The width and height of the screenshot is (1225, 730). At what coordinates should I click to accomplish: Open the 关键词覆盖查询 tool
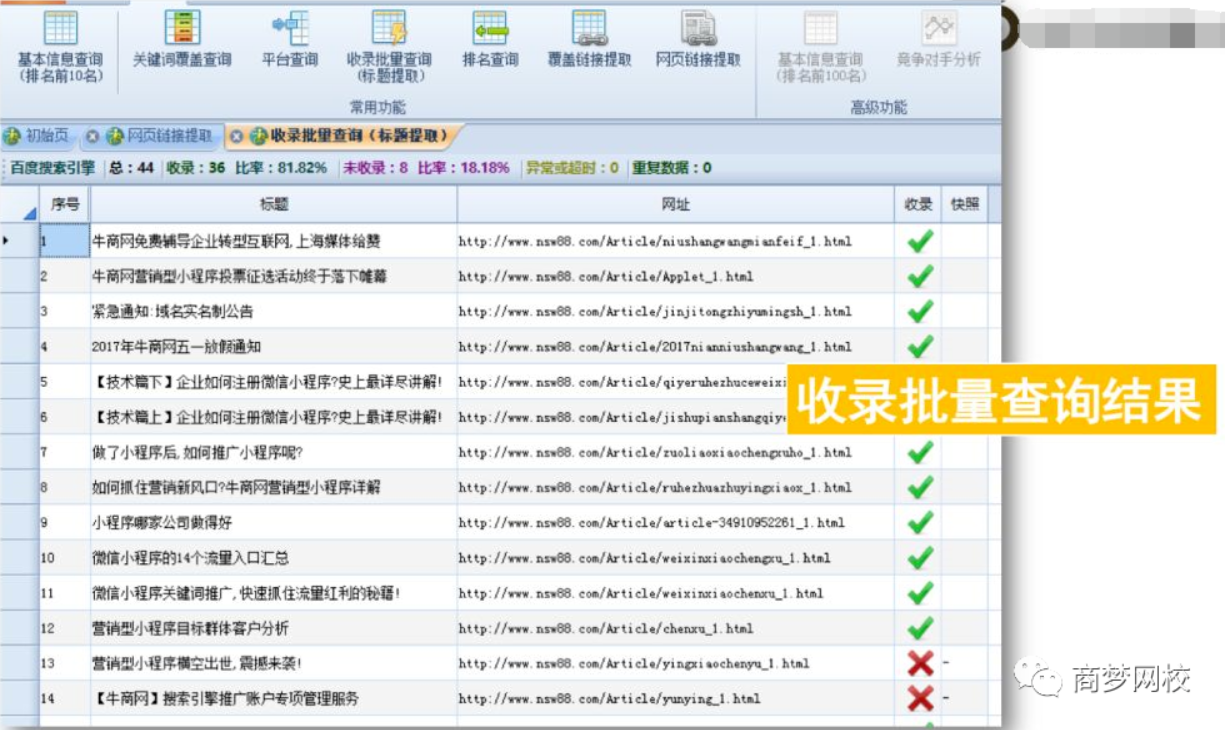click(x=182, y=40)
